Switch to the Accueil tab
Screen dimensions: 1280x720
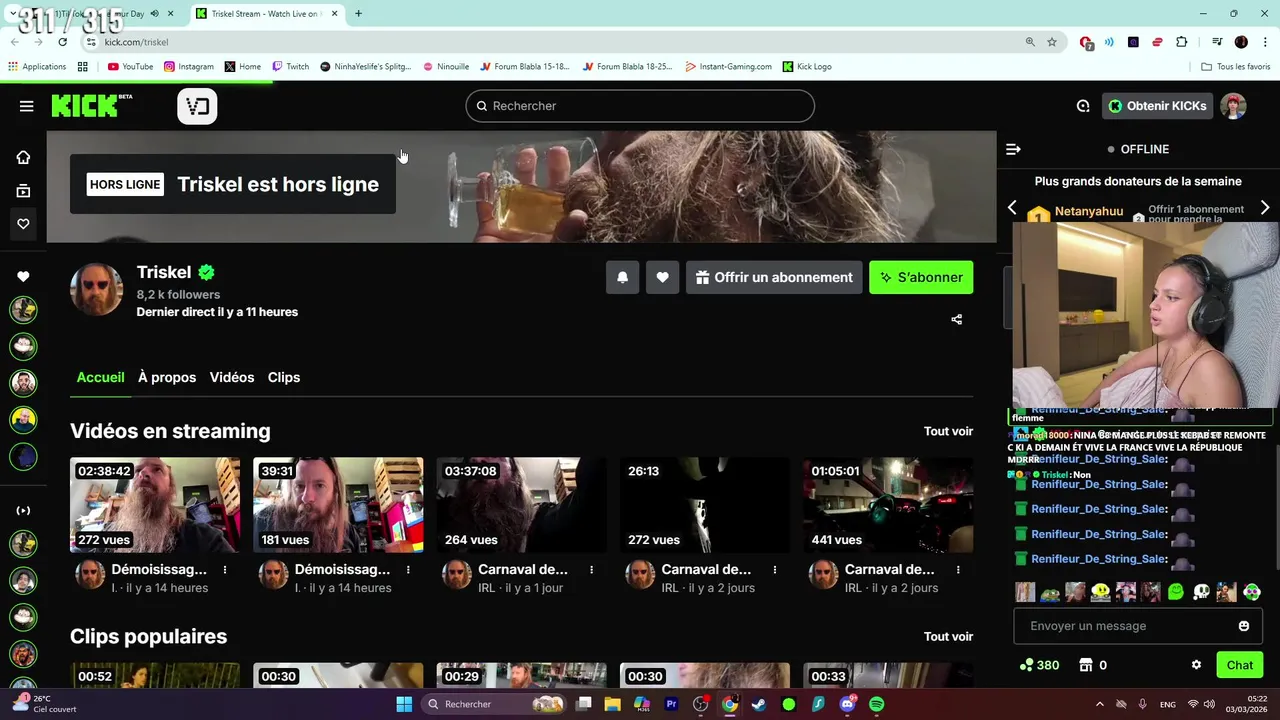(100, 377)
